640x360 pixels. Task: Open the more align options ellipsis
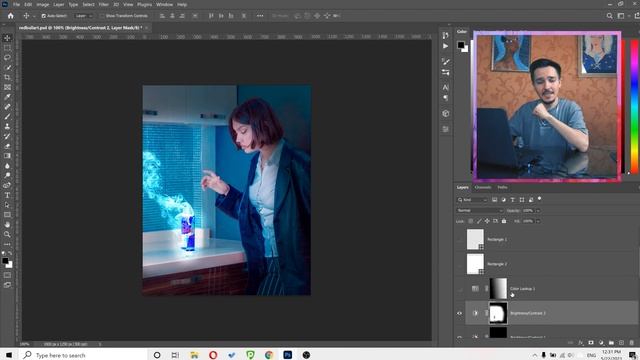tap(260, 16)
